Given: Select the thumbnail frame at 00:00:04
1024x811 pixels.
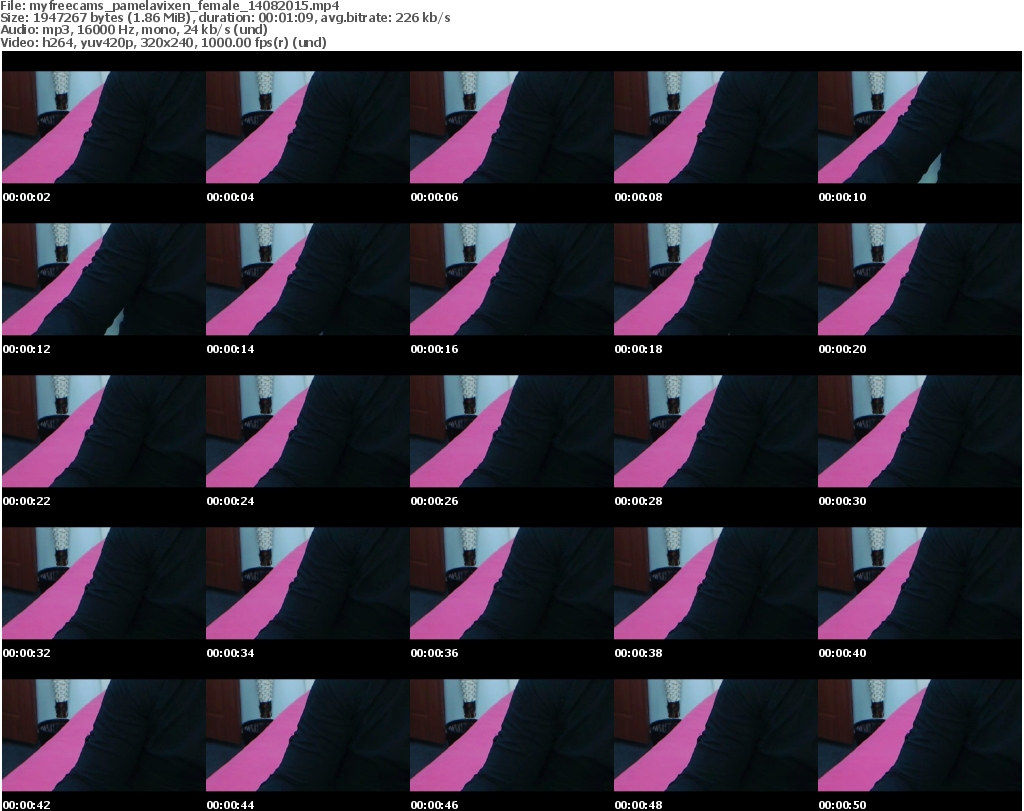Looking at the screenshot, I should [x=307, y=127].
